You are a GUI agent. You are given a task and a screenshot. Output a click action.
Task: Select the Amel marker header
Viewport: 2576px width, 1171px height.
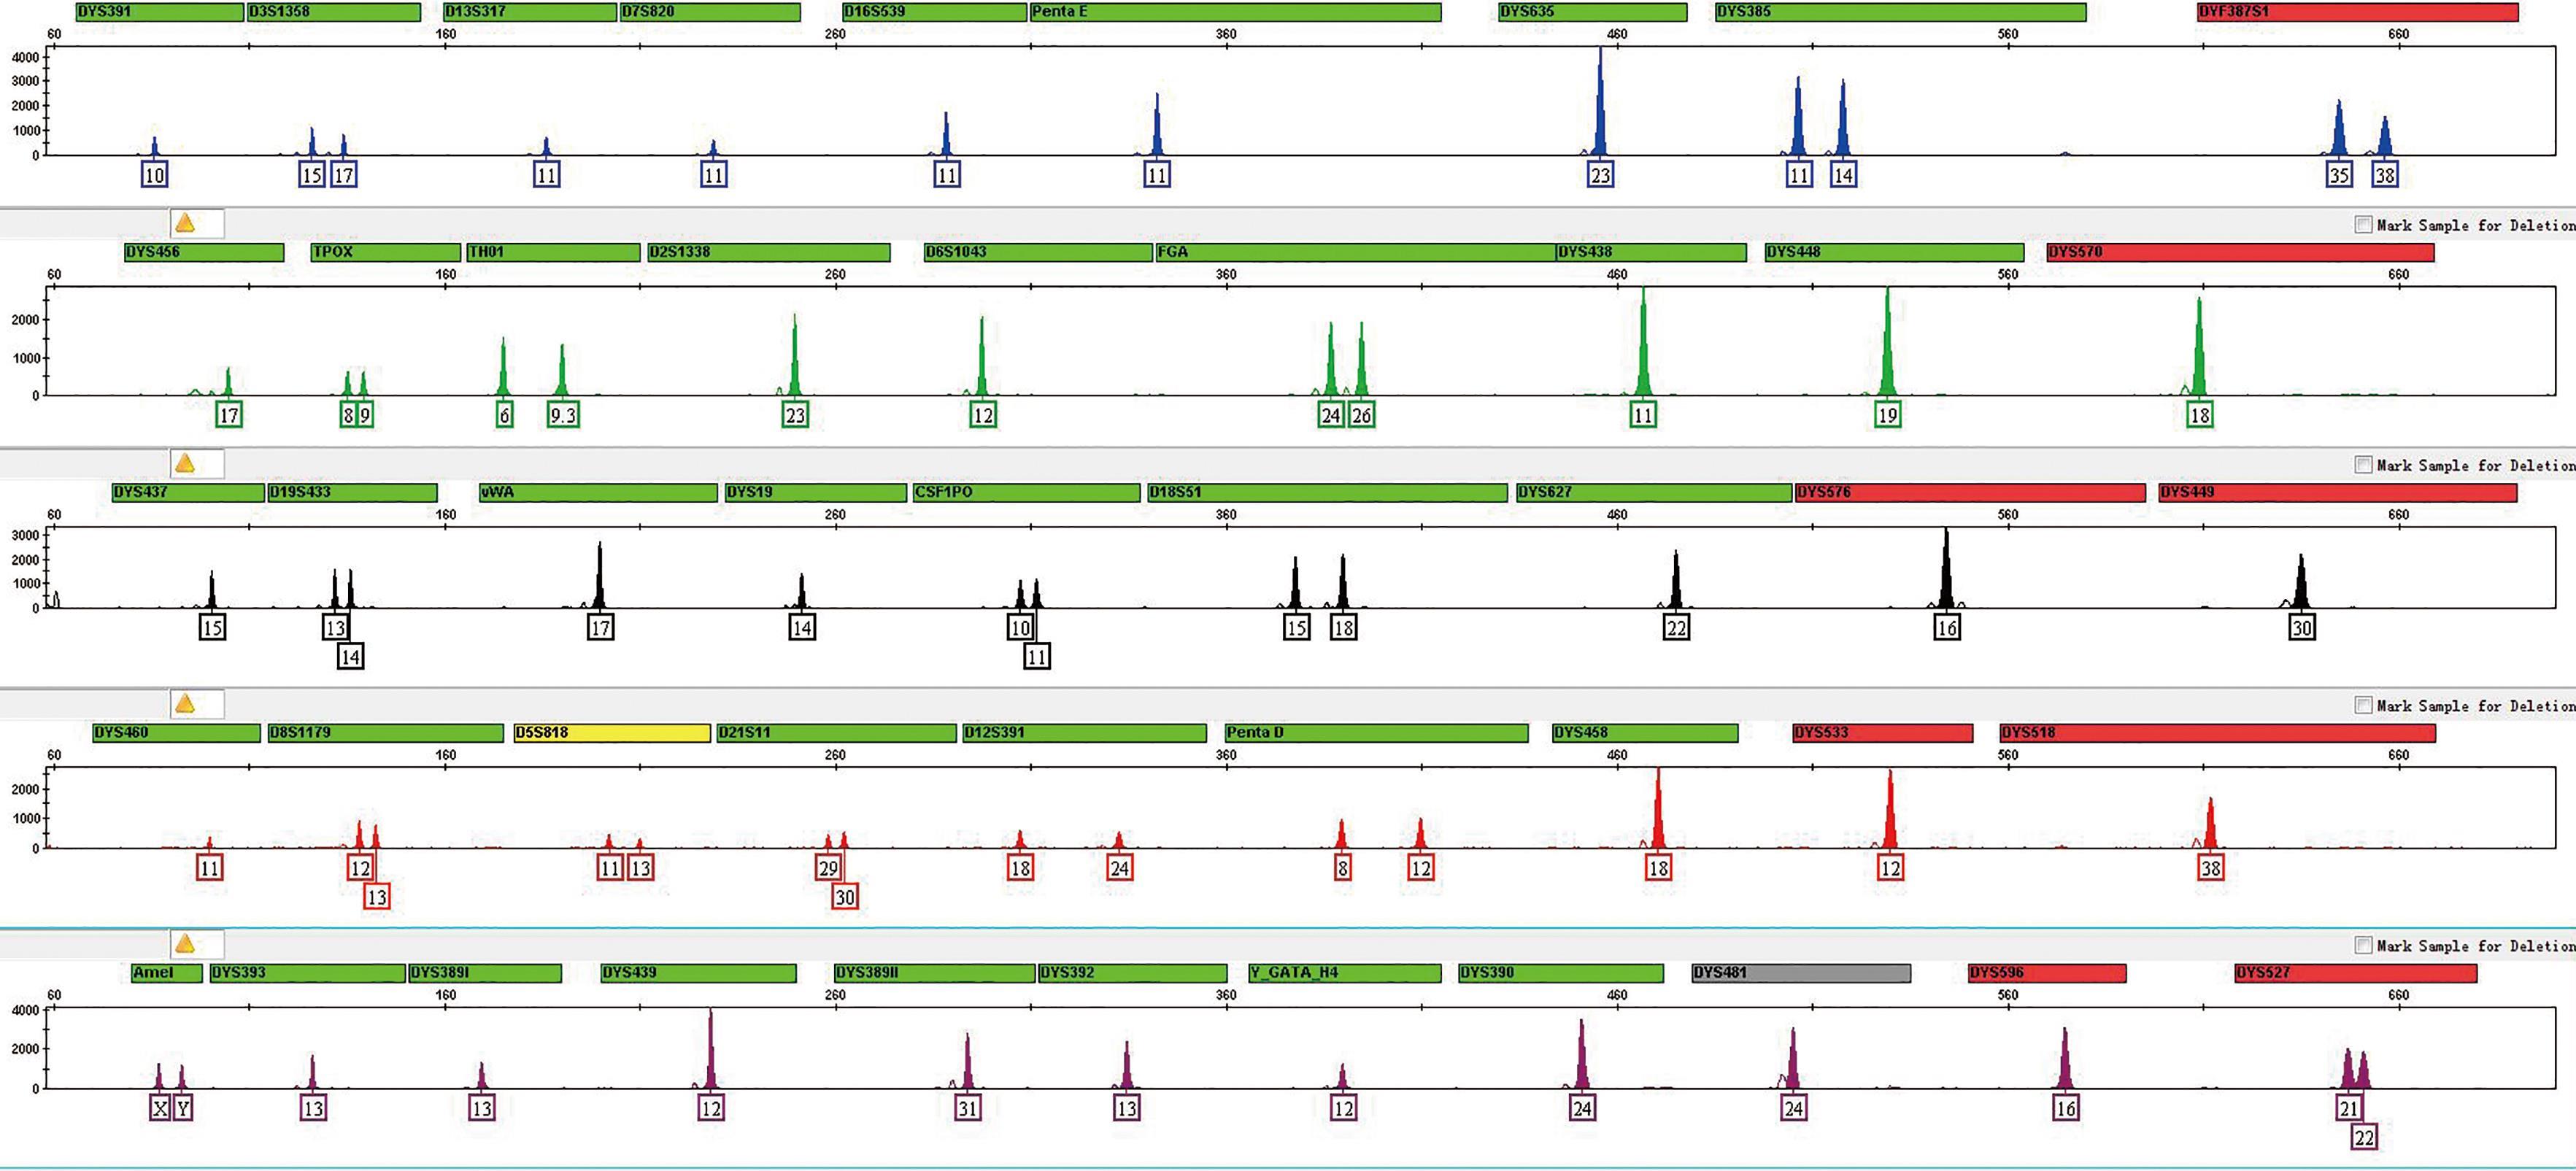point(166,973)
